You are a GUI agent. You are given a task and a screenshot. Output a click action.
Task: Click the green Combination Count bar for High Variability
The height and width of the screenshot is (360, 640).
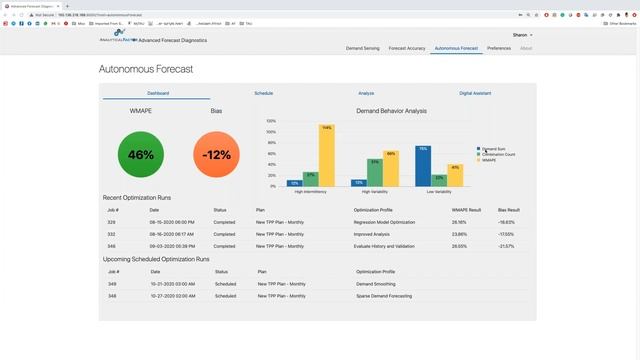click(375, 173)
